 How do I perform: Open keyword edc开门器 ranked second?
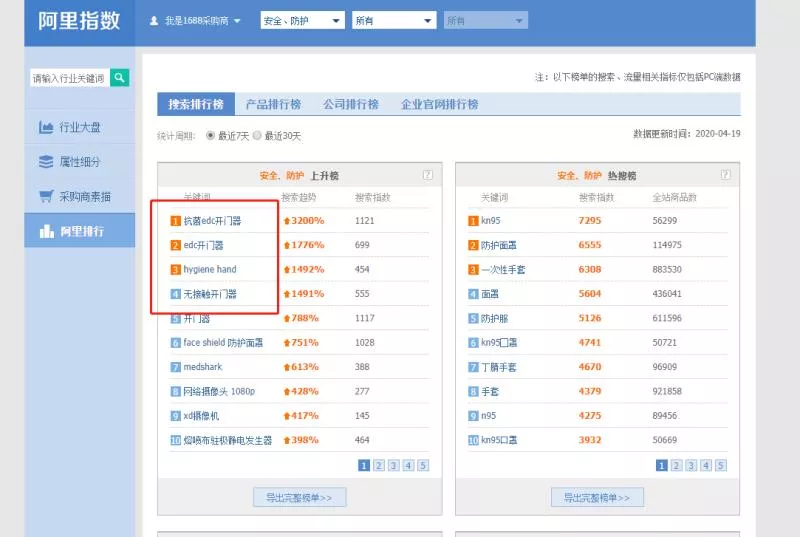click(x=203, y=245)
